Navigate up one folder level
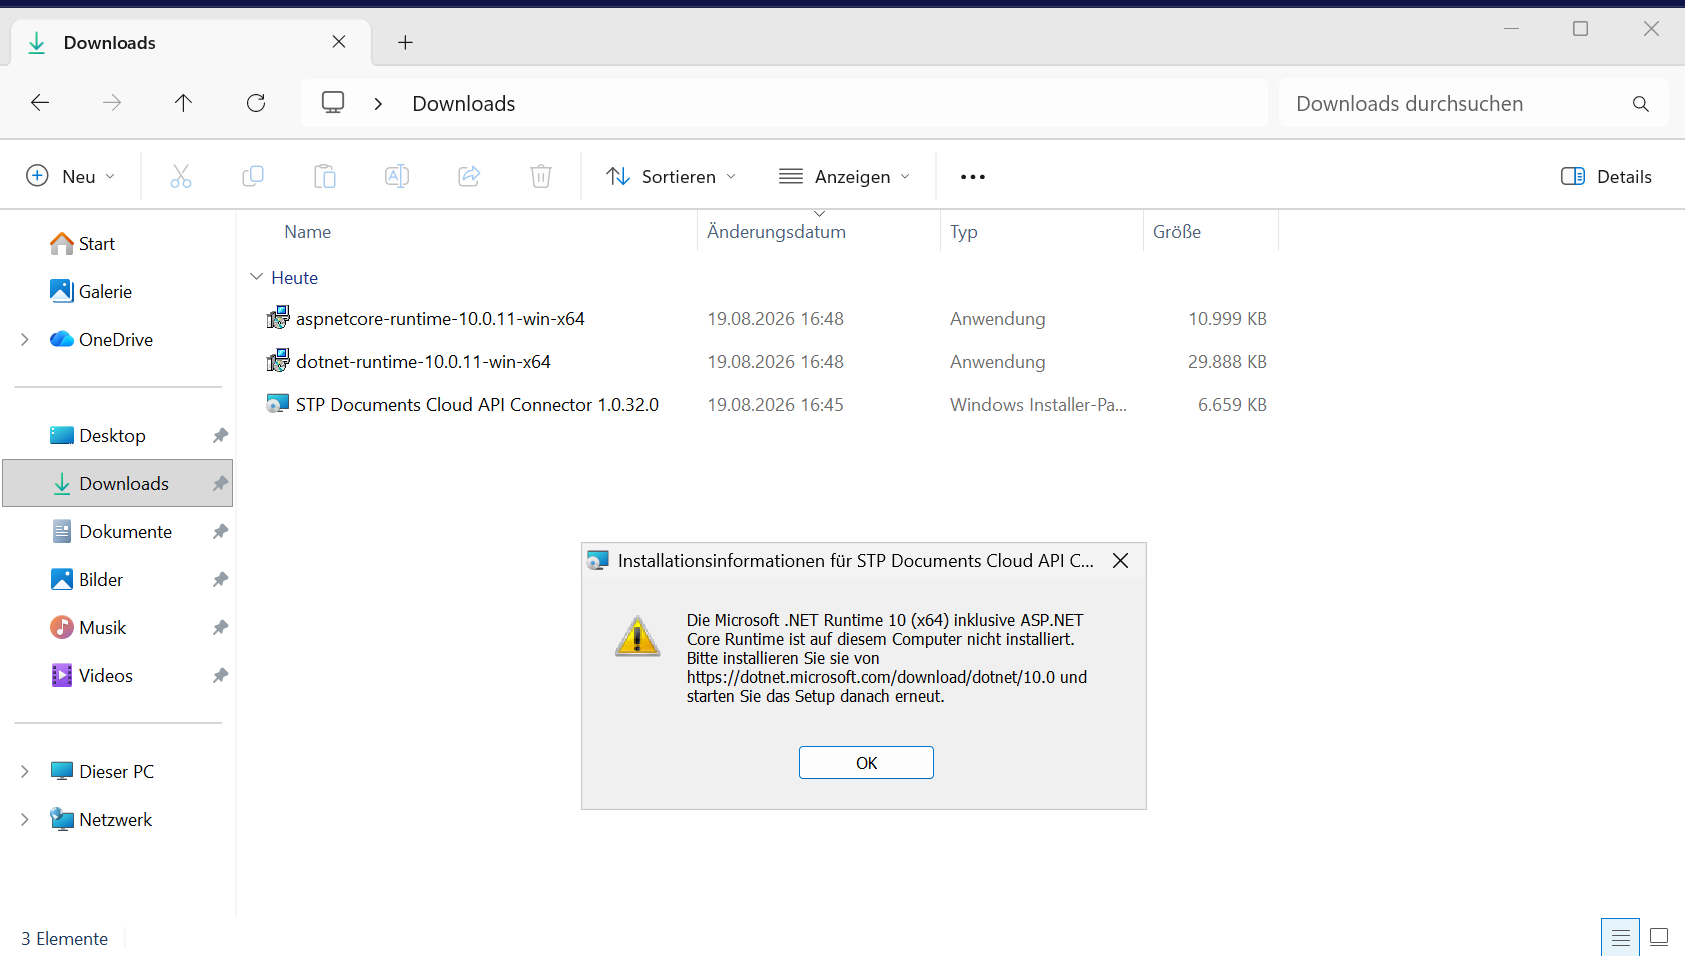The height and width of the screenshot is (956, 1685). (184, 103)
